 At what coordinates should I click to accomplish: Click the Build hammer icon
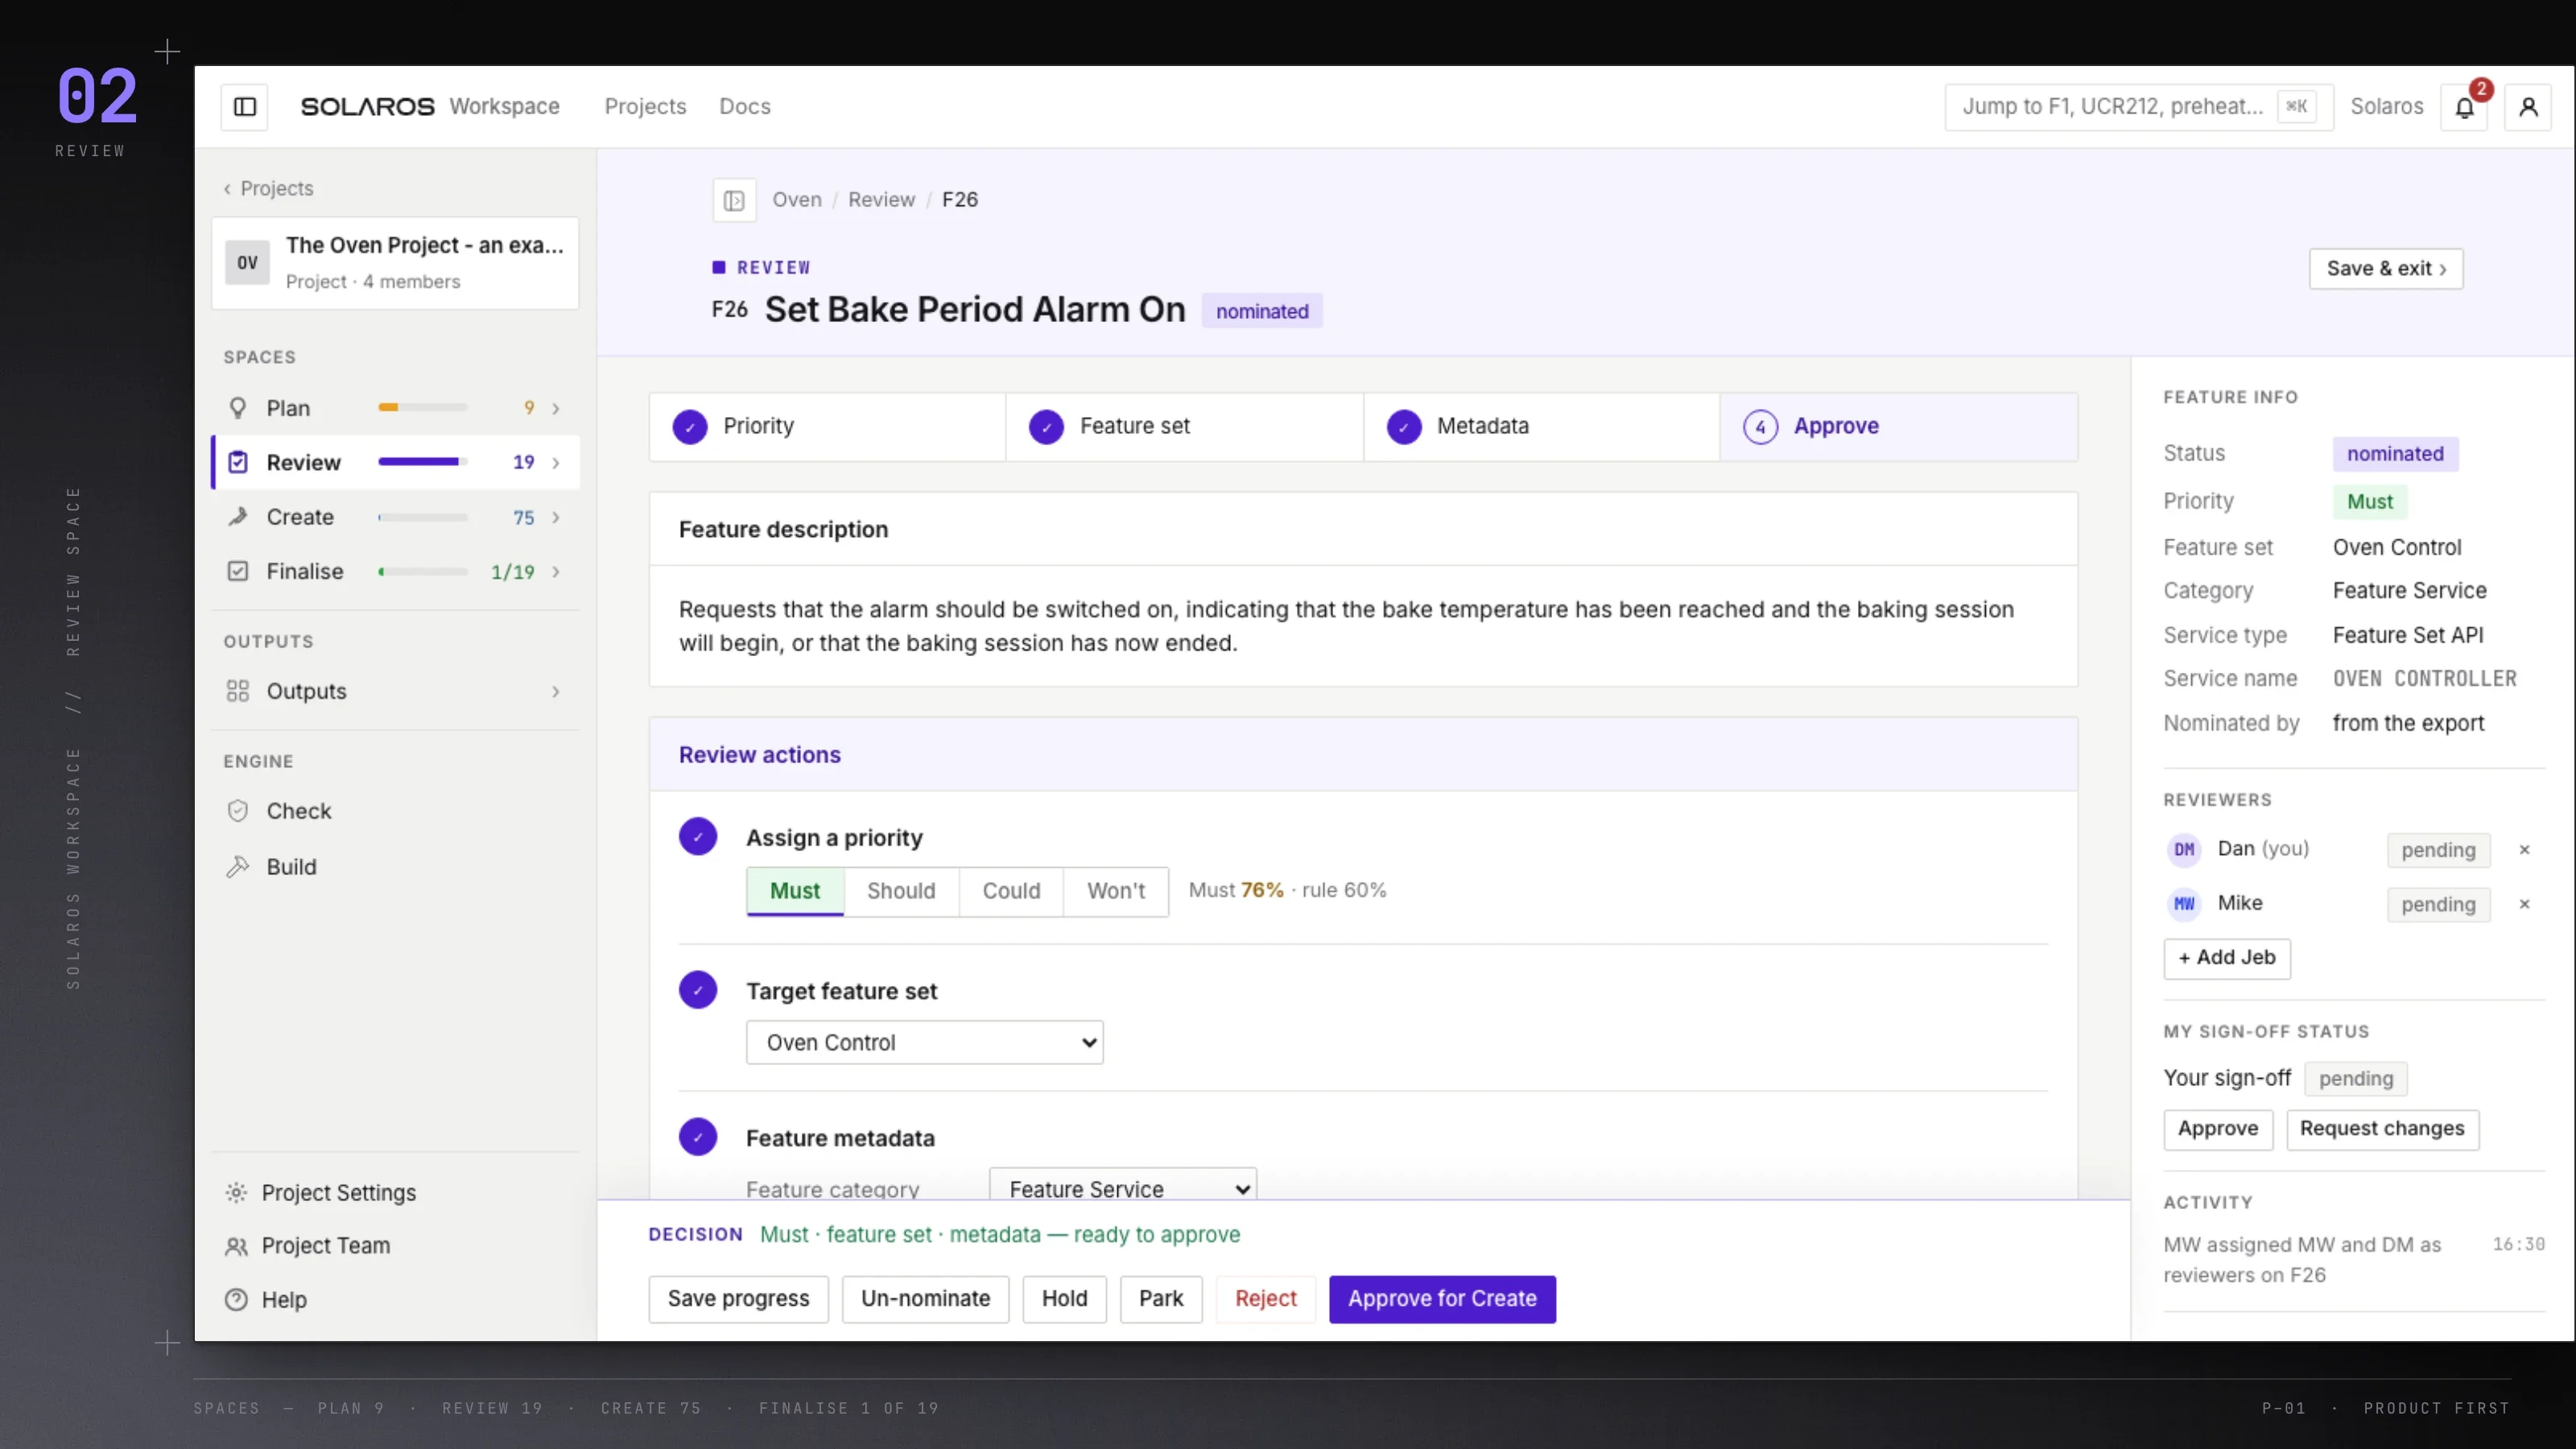238,867
